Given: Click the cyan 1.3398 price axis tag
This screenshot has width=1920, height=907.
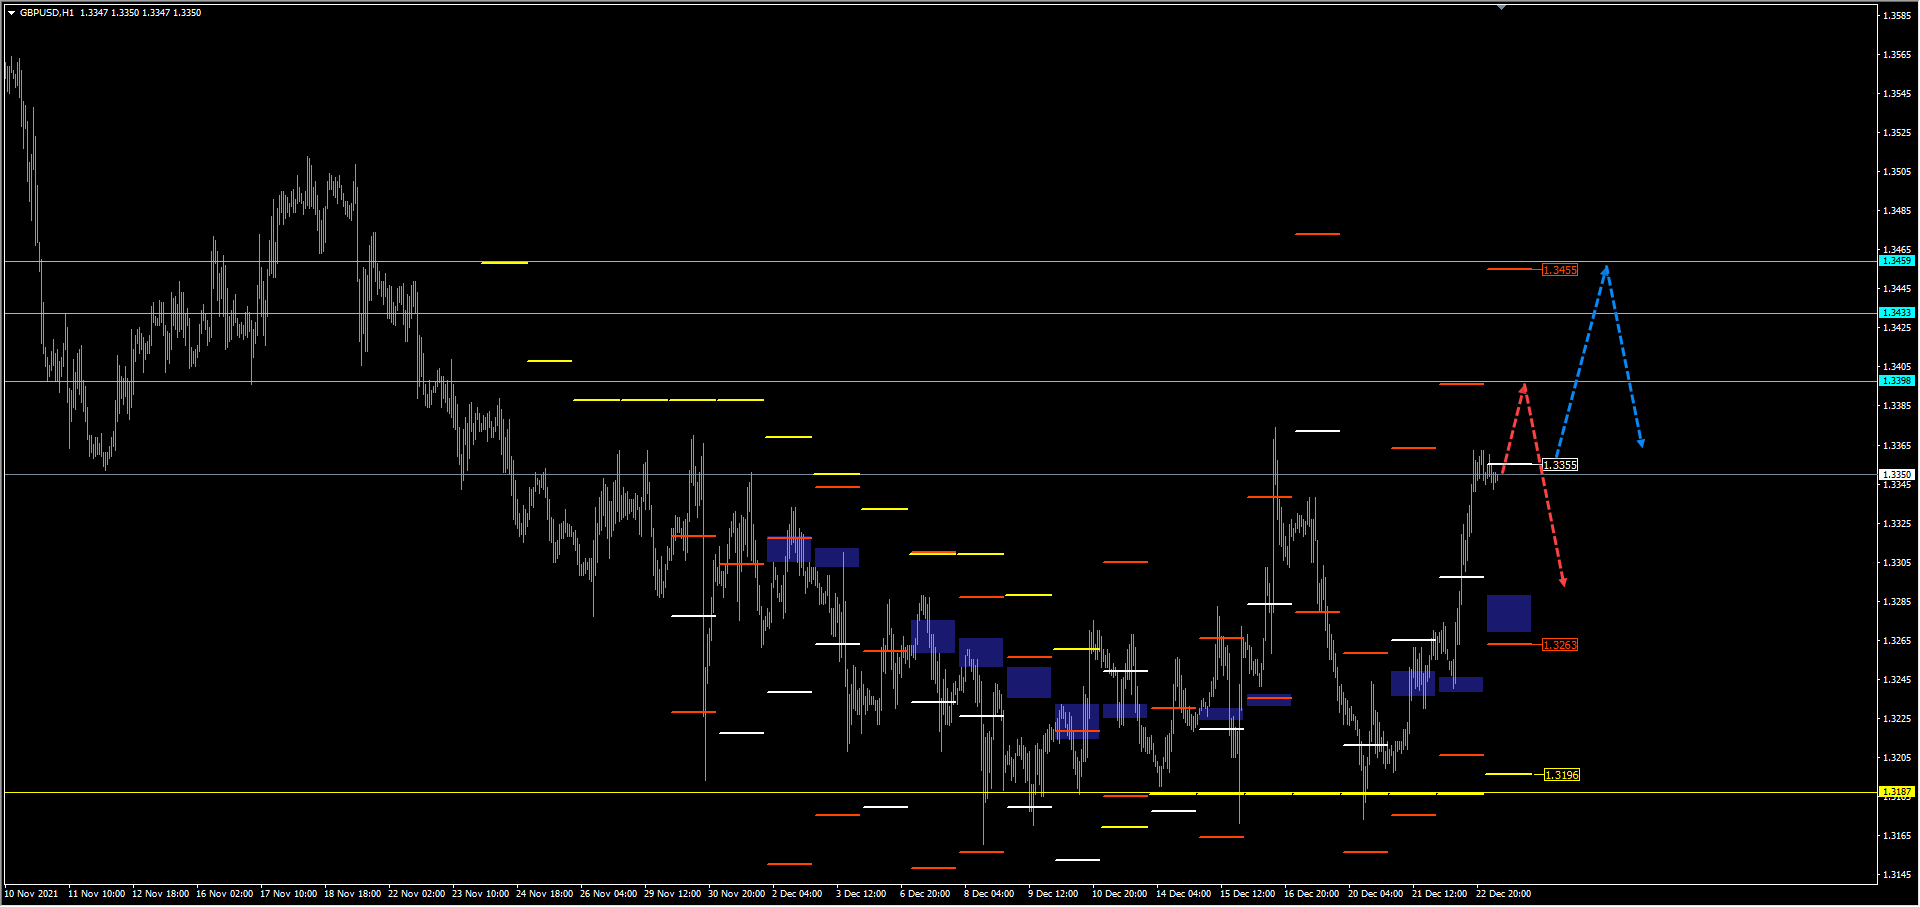Looking at the screenshot, I should (x=1896, y=381).
